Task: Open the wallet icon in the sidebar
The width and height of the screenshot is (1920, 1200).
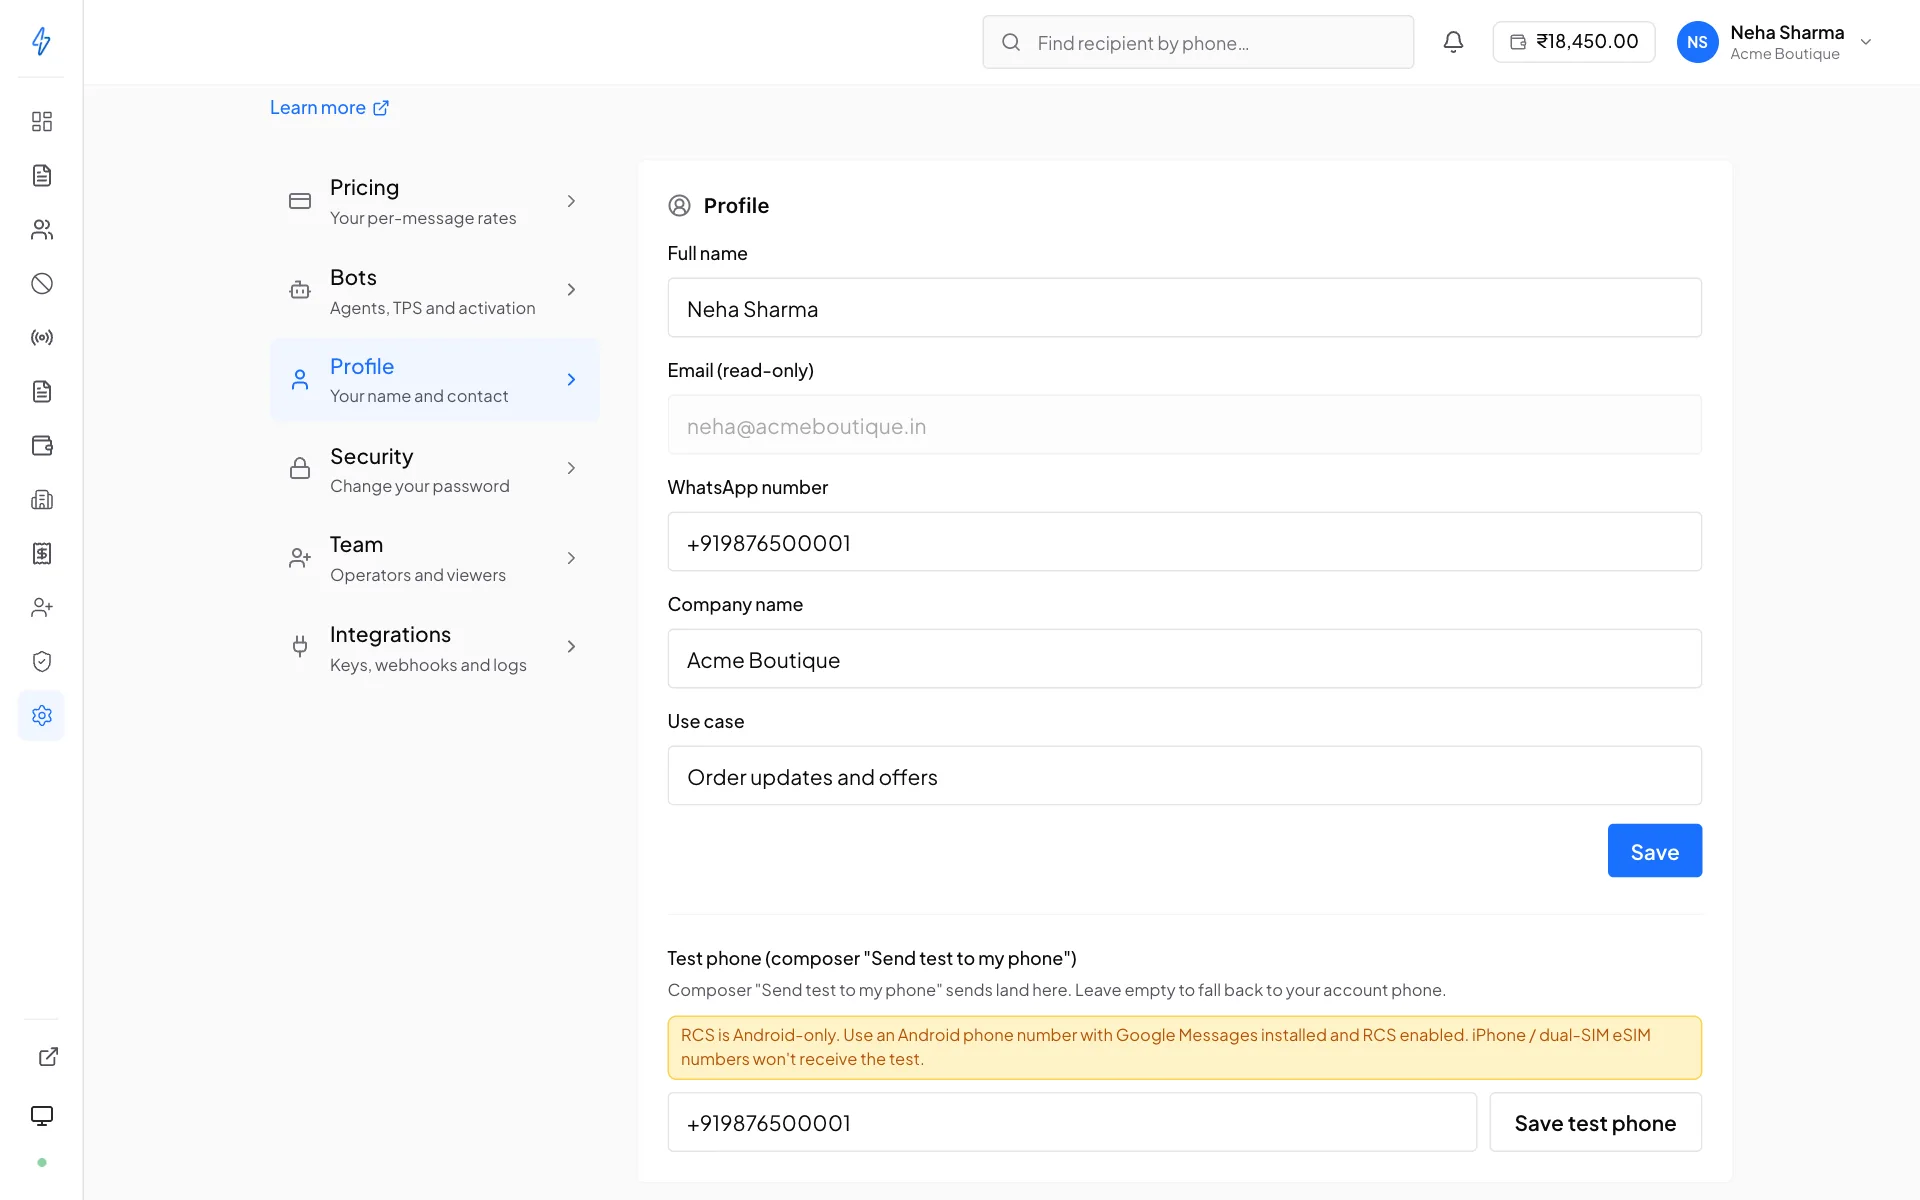Action: (x=41, y=446)
